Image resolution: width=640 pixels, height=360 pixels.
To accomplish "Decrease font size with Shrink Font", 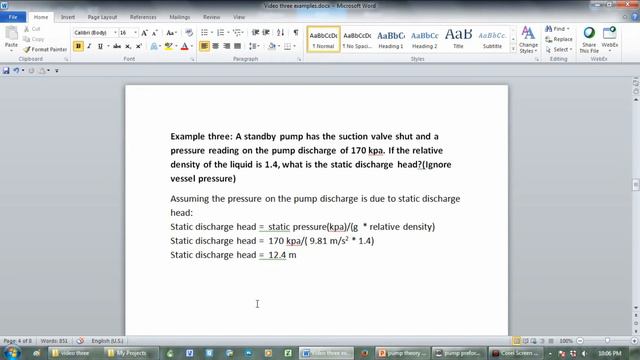I will coord(155,33).
